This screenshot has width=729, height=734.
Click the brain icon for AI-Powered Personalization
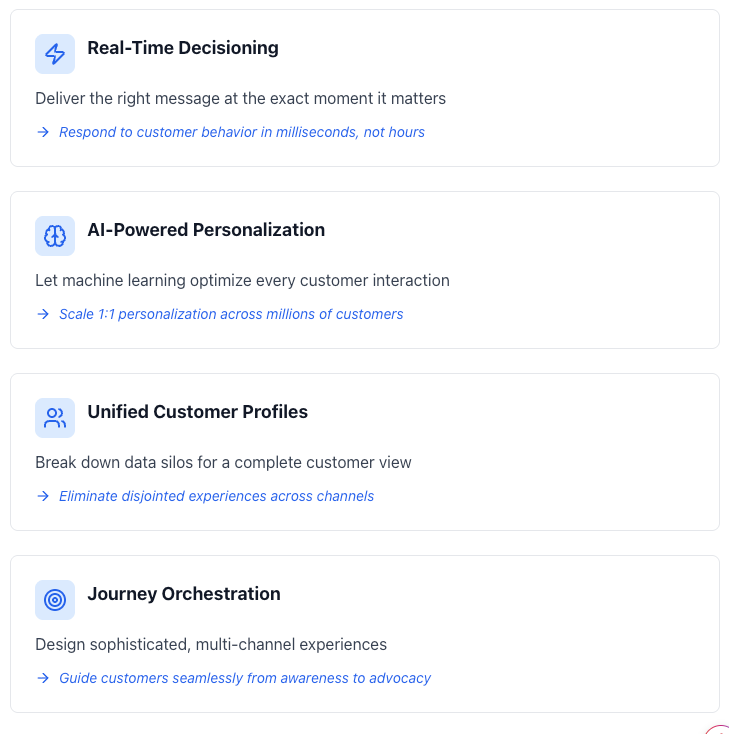coord(55,236)
